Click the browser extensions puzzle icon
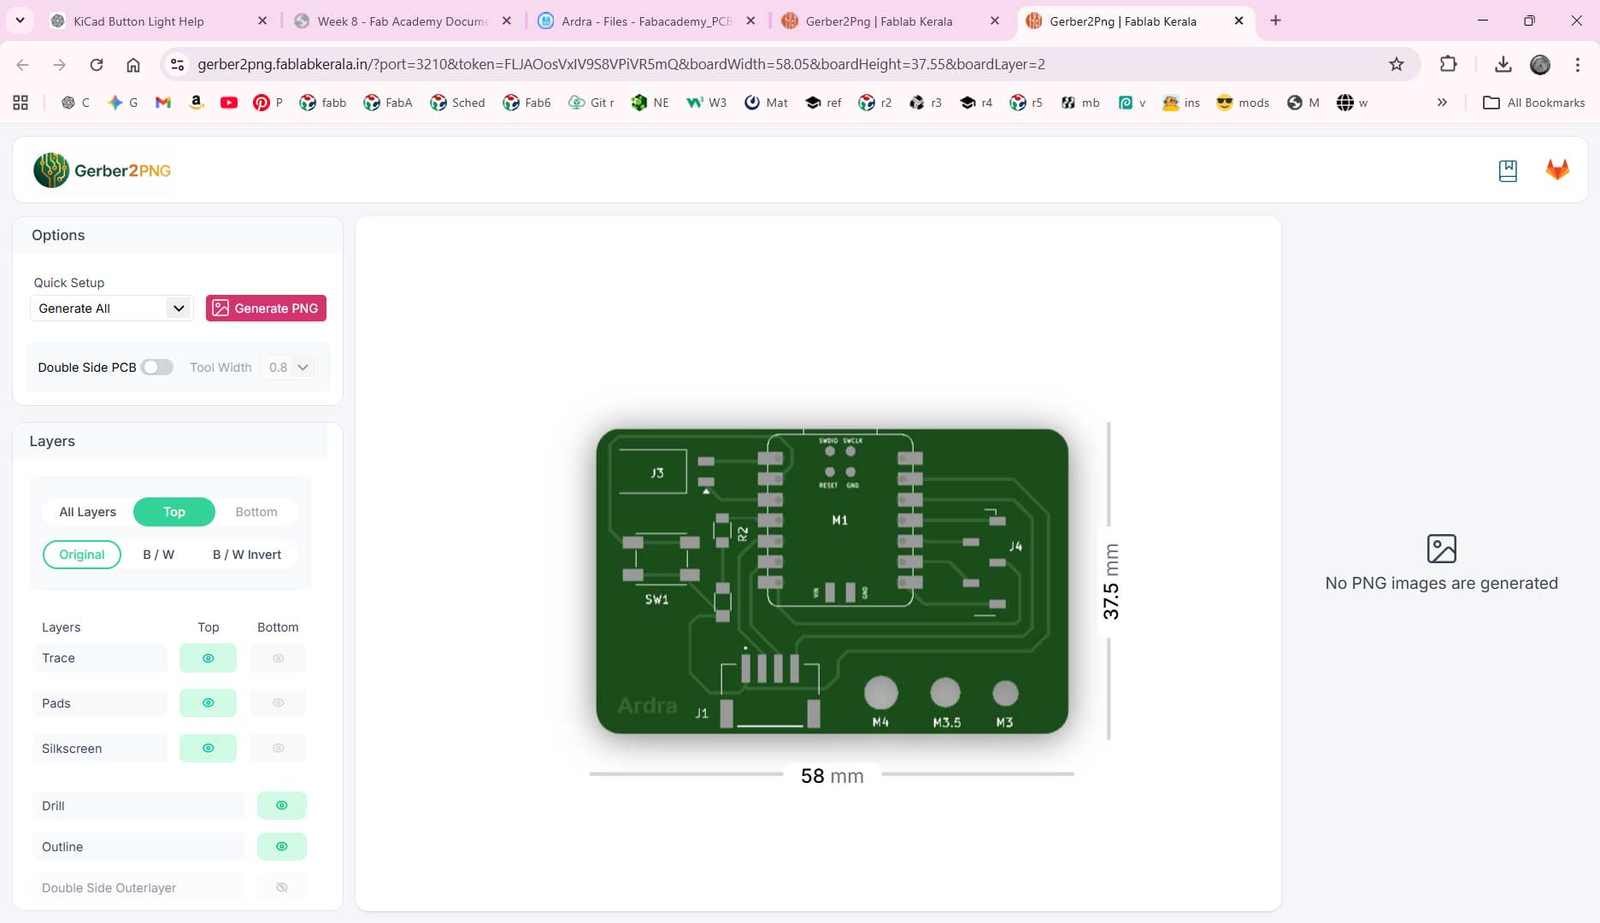Image resolution: width=1600 pixels, height=923 pixels. point(1447,64)
